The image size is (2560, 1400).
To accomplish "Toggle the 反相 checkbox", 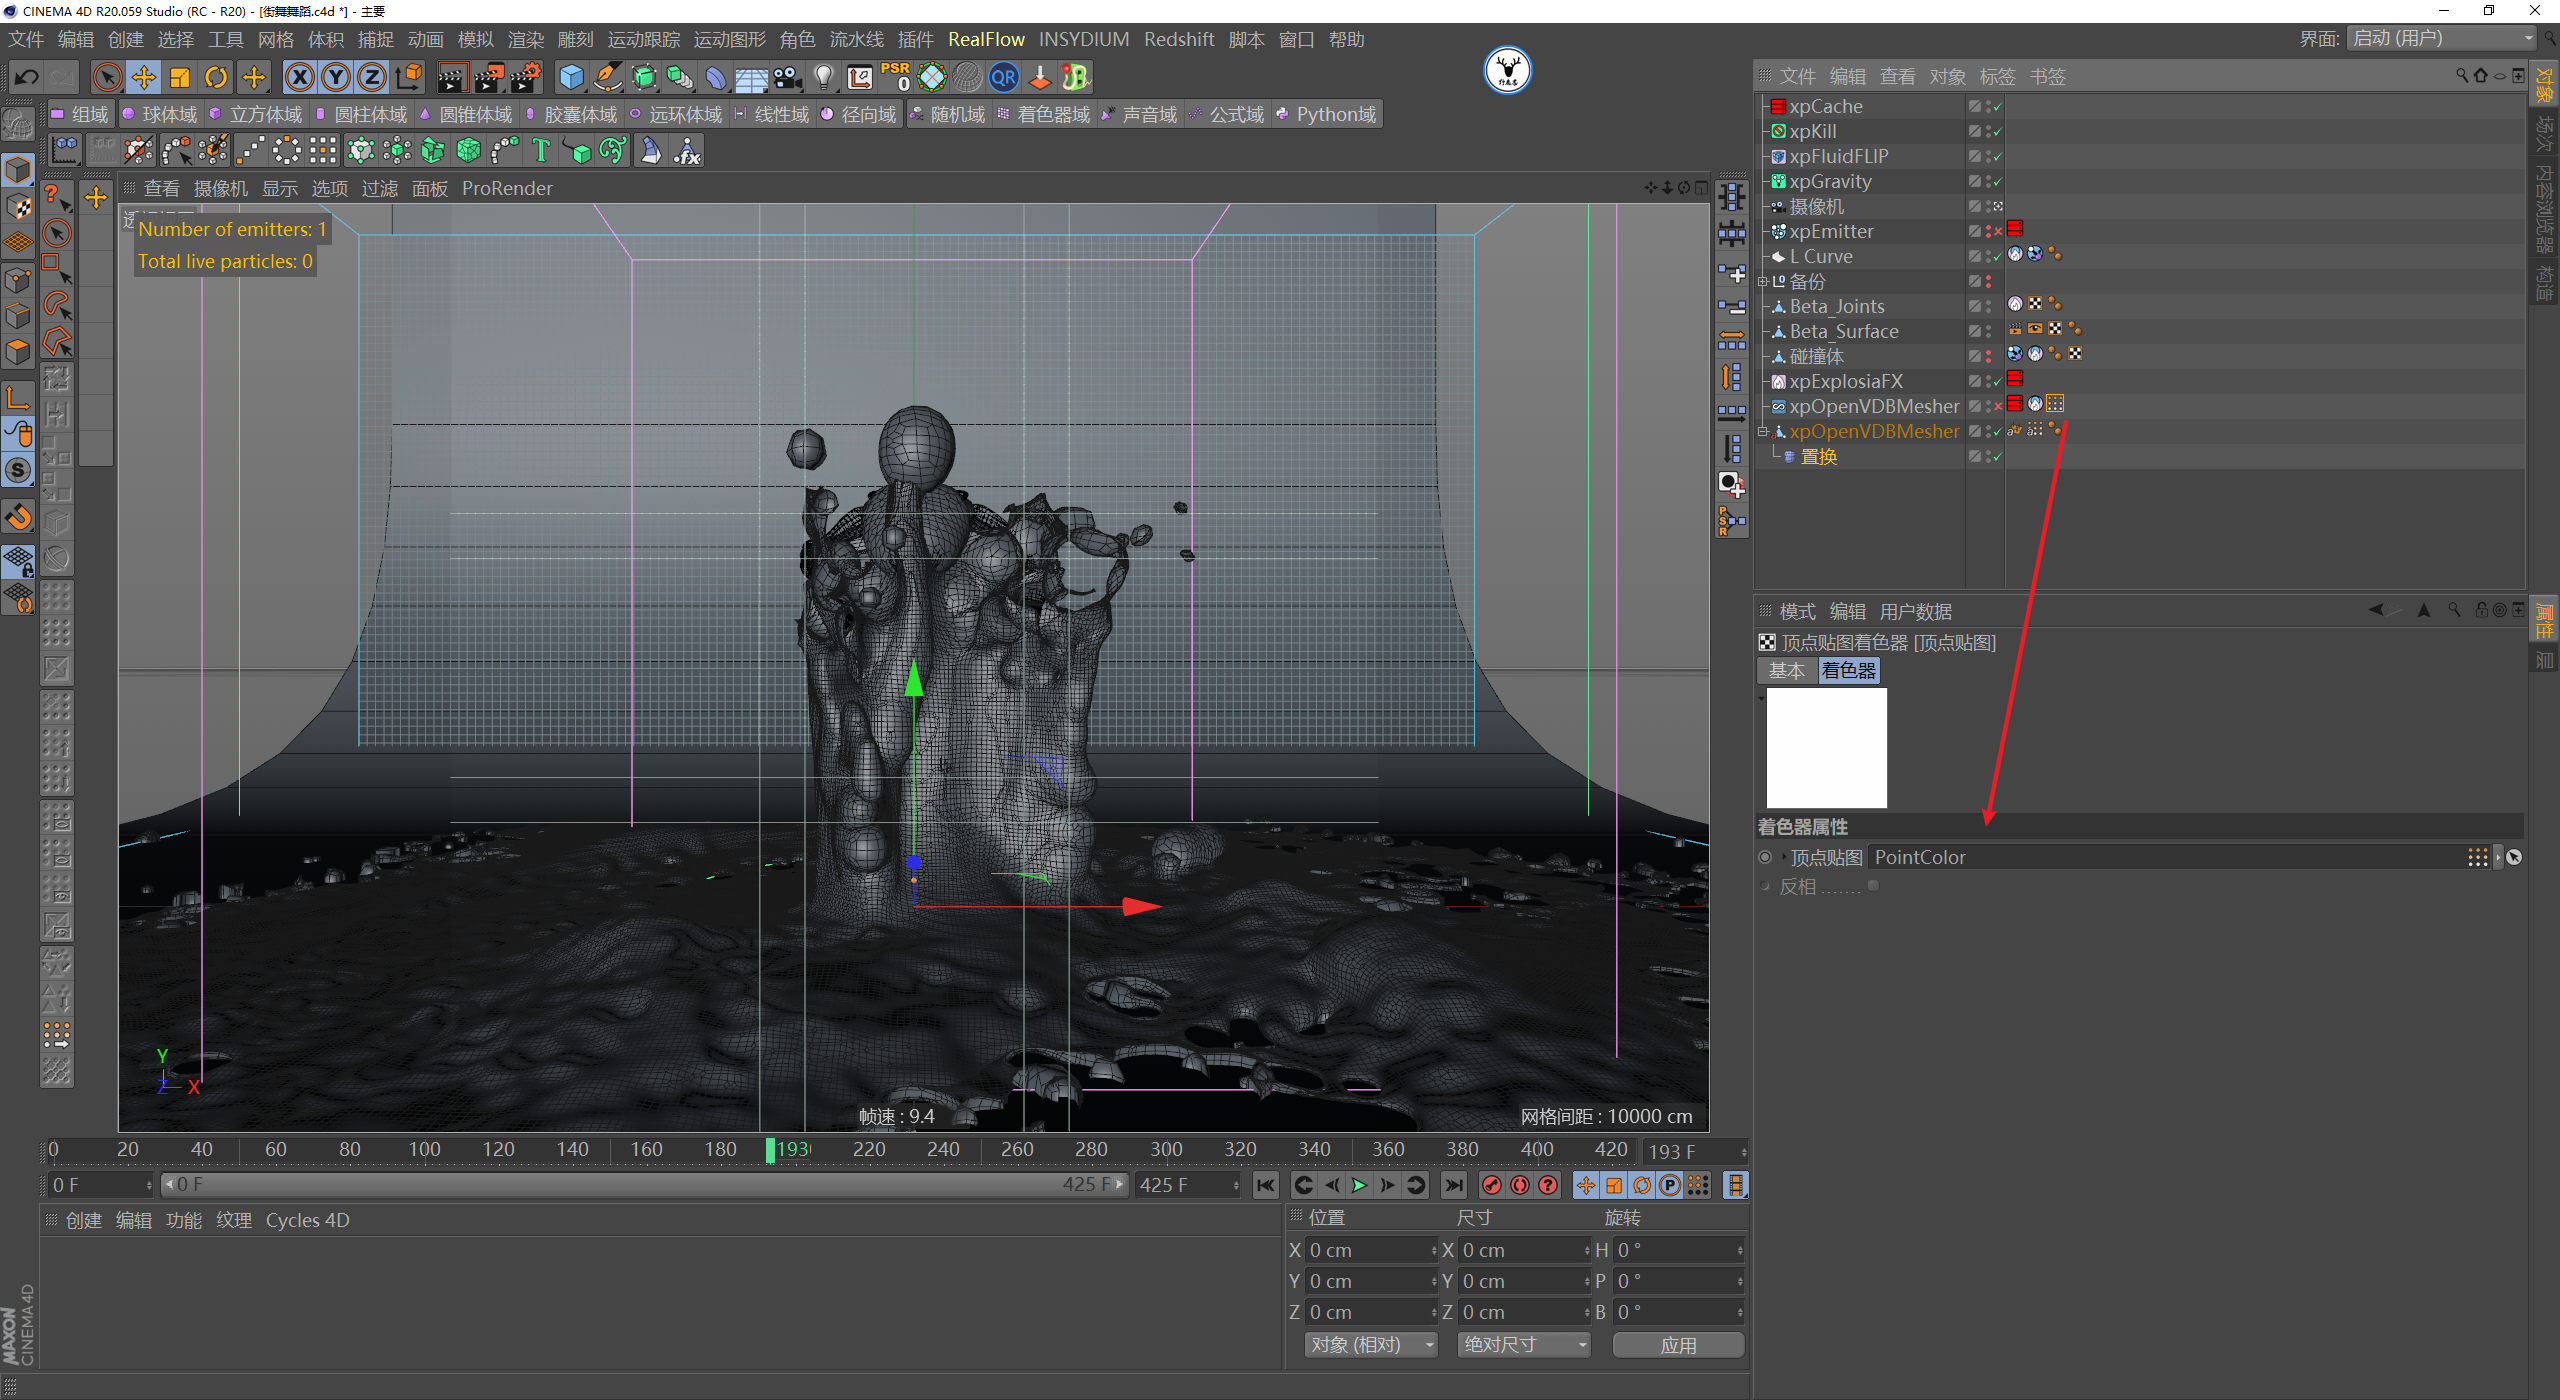I will 1873,886.
